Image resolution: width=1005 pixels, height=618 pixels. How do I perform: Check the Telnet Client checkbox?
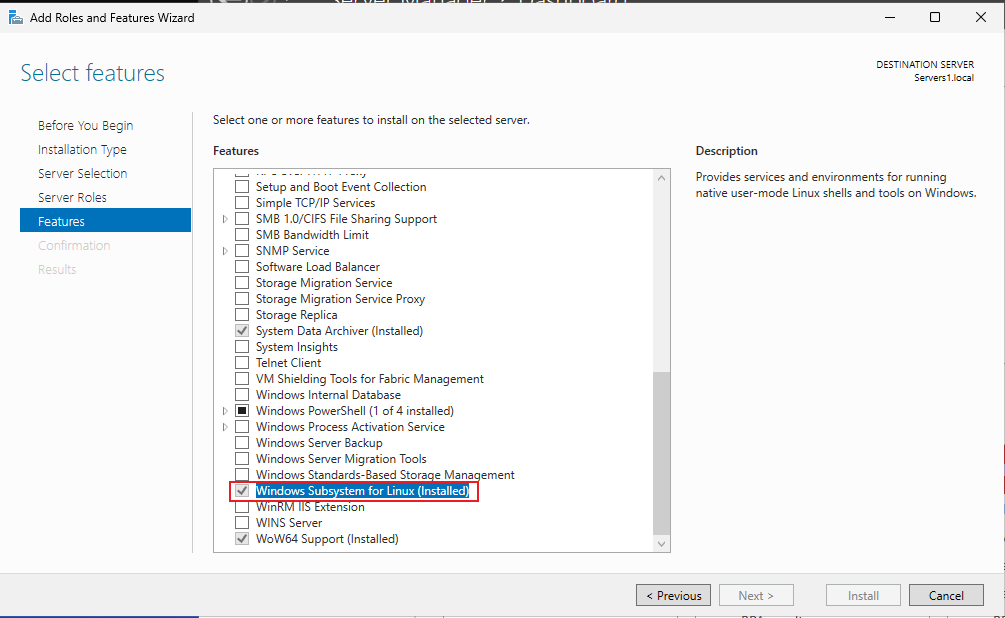242,363
